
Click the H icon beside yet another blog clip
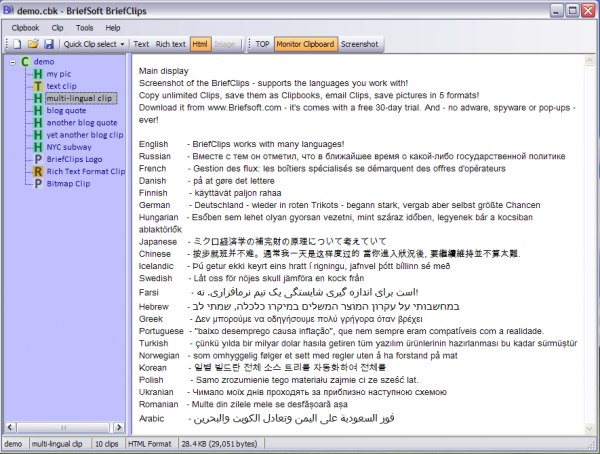pos(38,135)
